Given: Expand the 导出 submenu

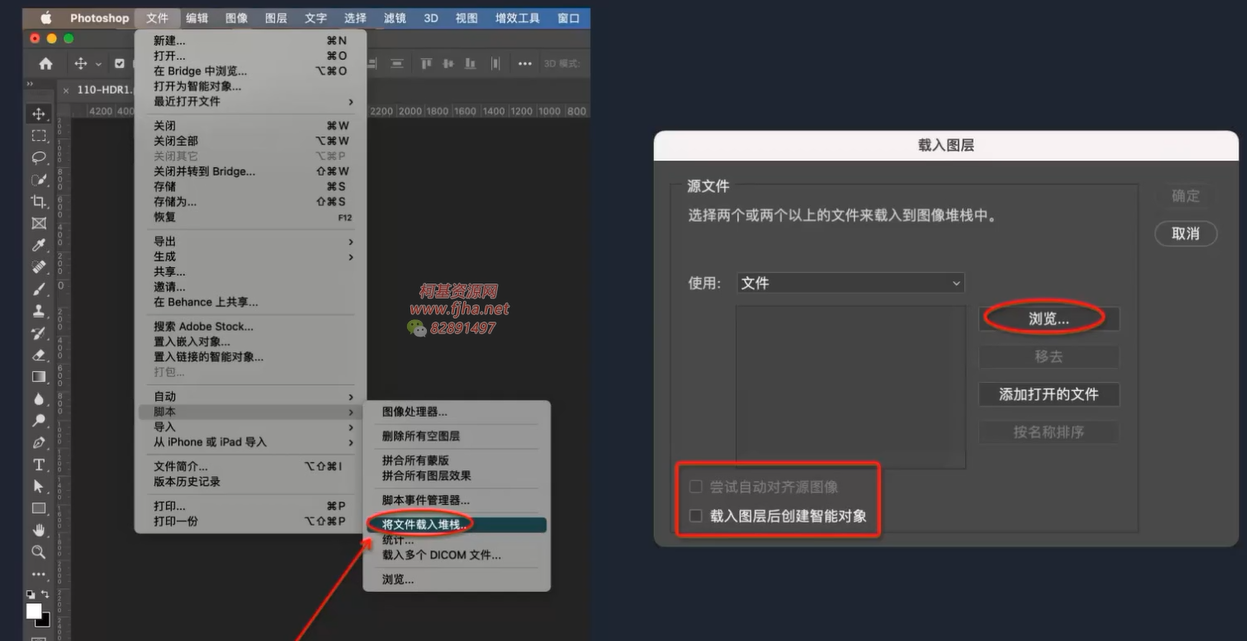Looking at the screenshot, I should pyautogui.click(x=250, y=242).
